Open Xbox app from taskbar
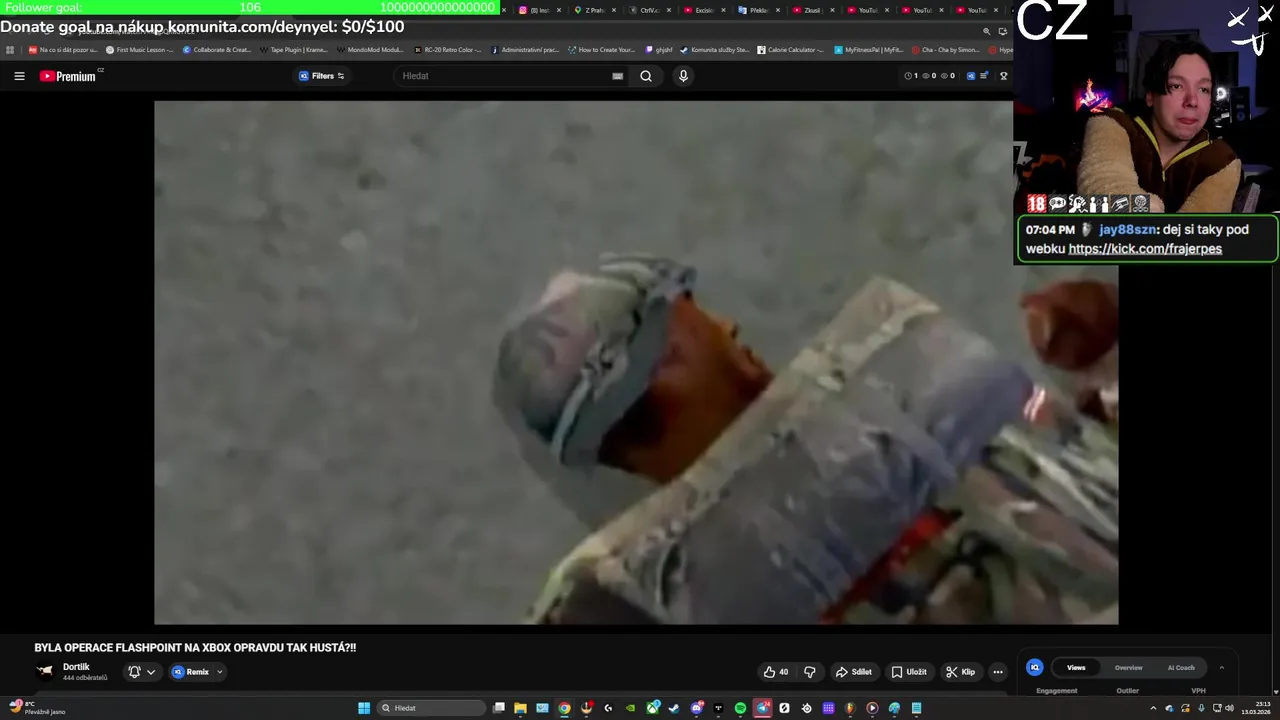1280x720 pixels. point(652,708)
